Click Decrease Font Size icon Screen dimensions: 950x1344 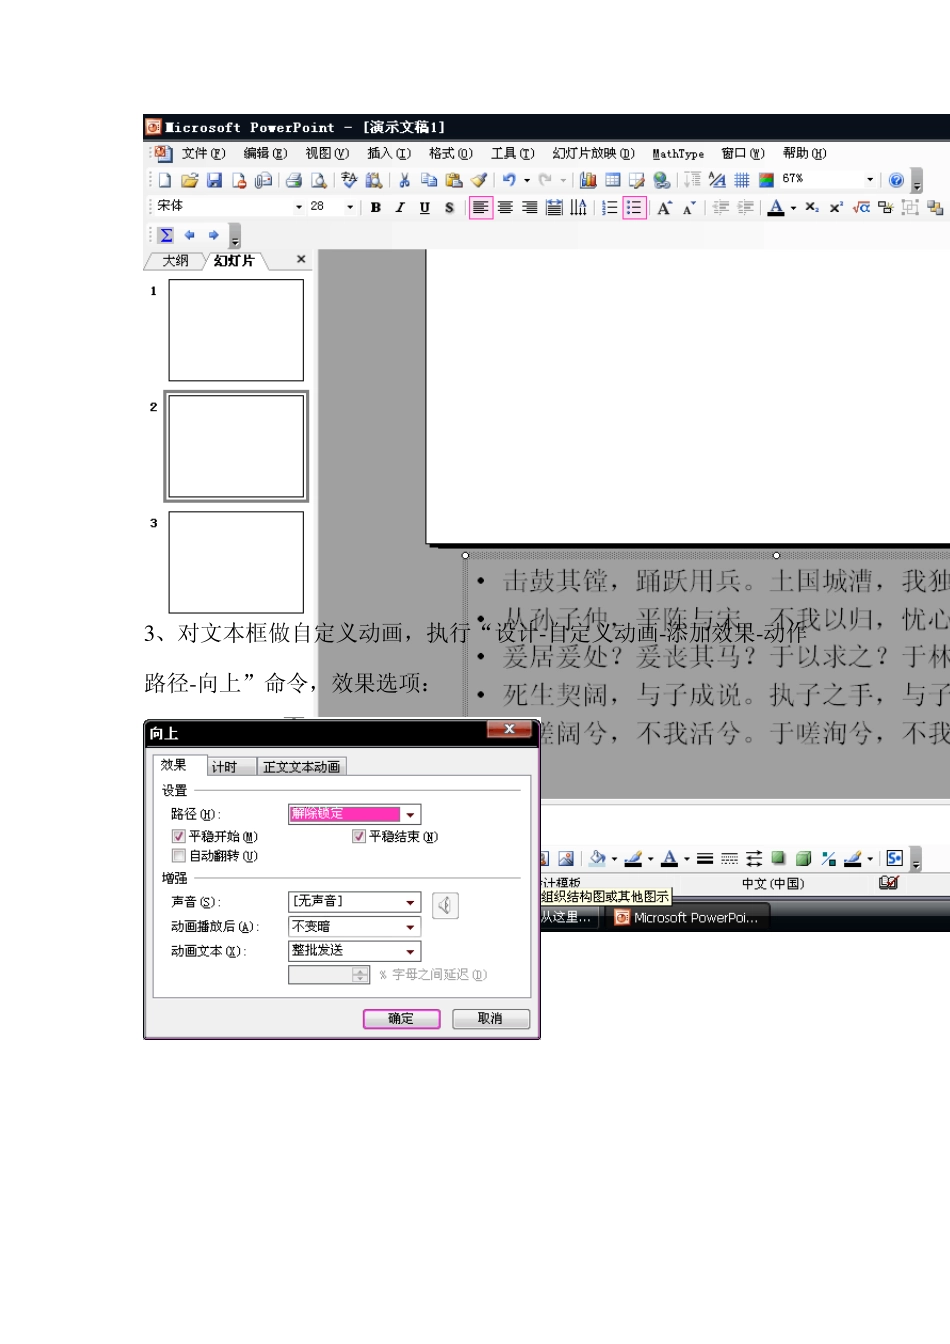point(689,208)
